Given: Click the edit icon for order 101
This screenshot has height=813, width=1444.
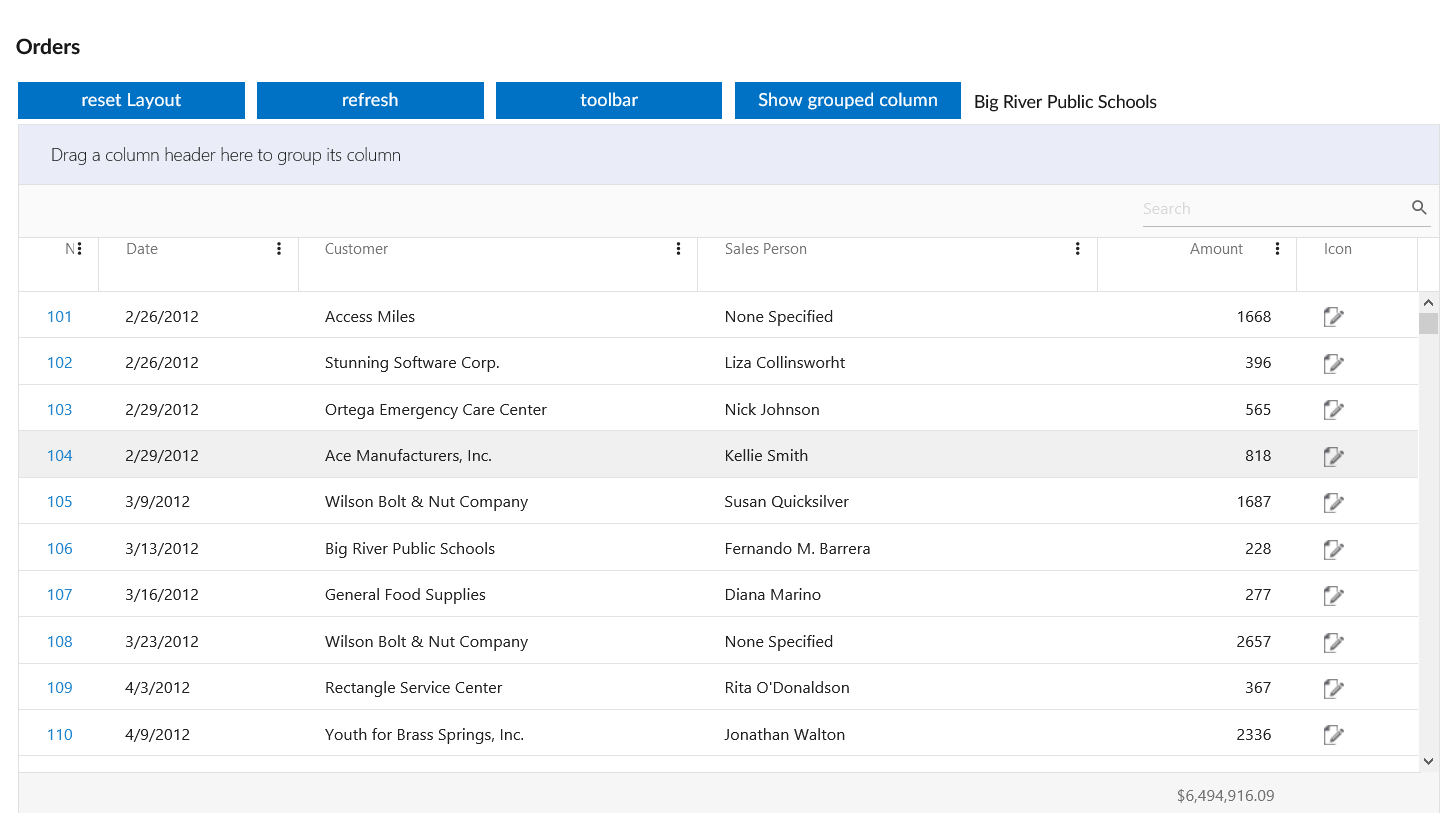Looking at the screenshot, I should click(1333, 317).
